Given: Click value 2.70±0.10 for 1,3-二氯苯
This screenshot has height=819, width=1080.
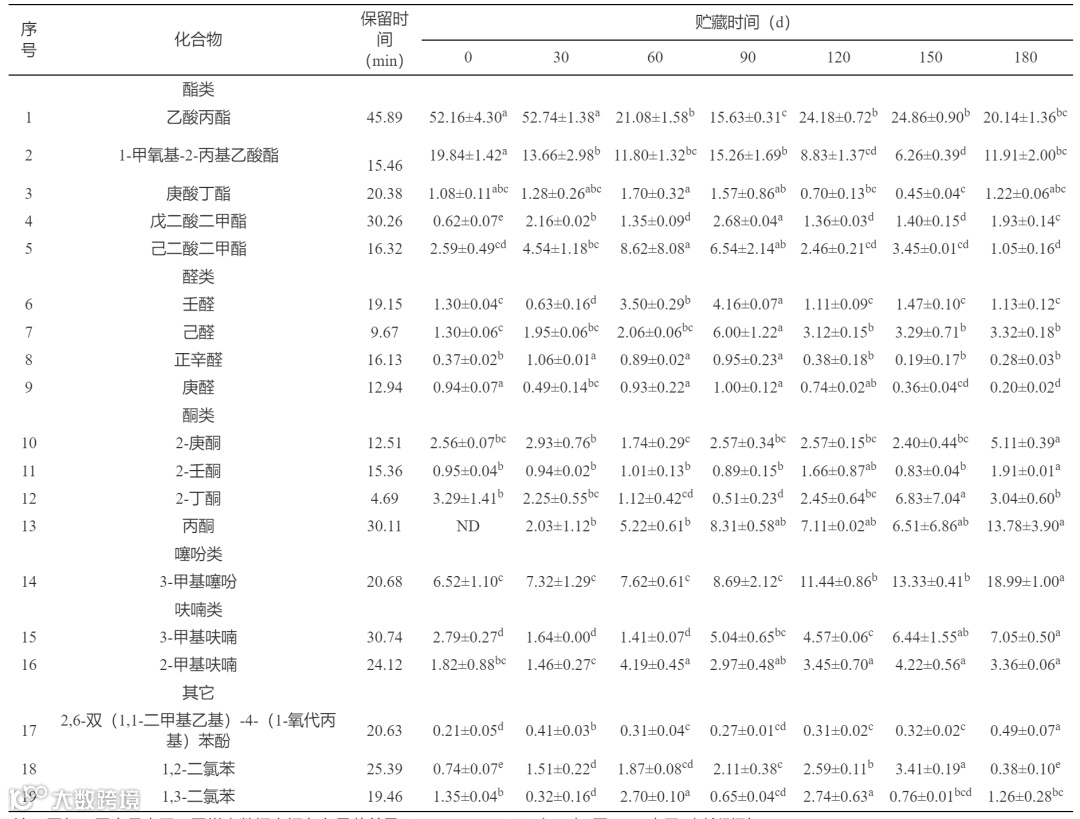Looking at the screenshot, I should coord(654,796).
